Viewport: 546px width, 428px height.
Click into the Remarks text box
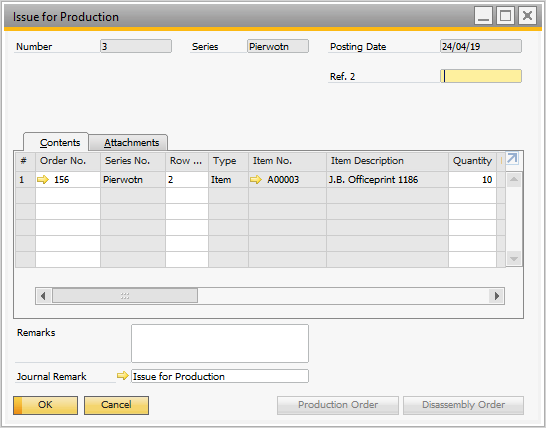220,343
